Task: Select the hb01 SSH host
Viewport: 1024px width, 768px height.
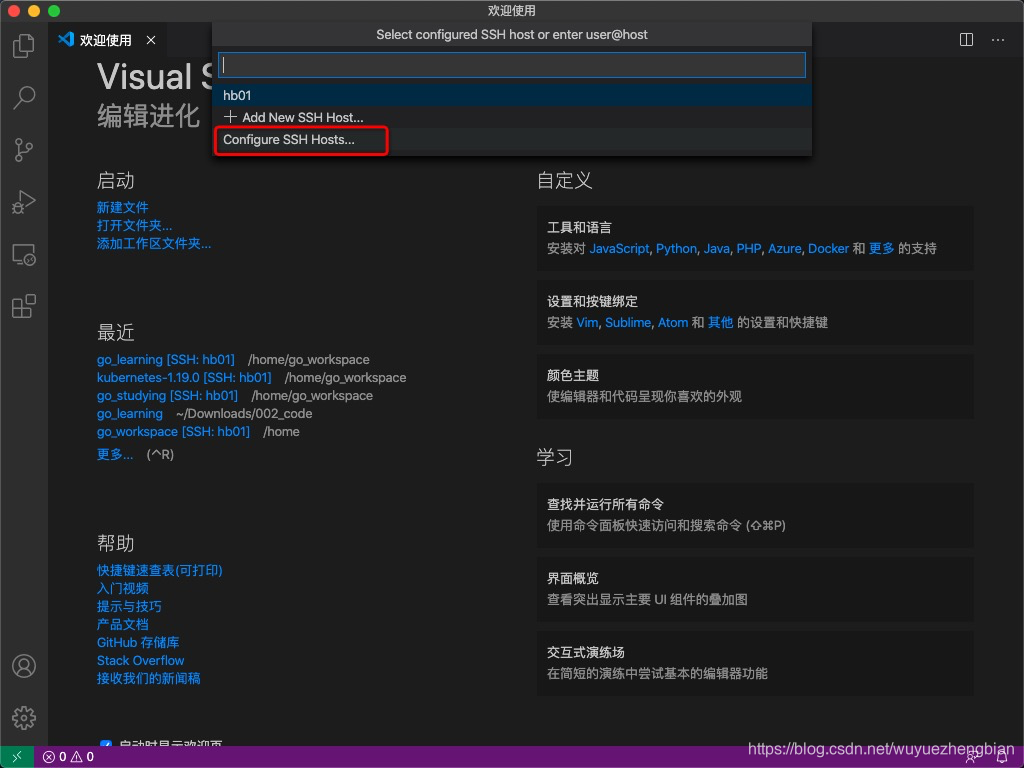Action: pos(511,95)
